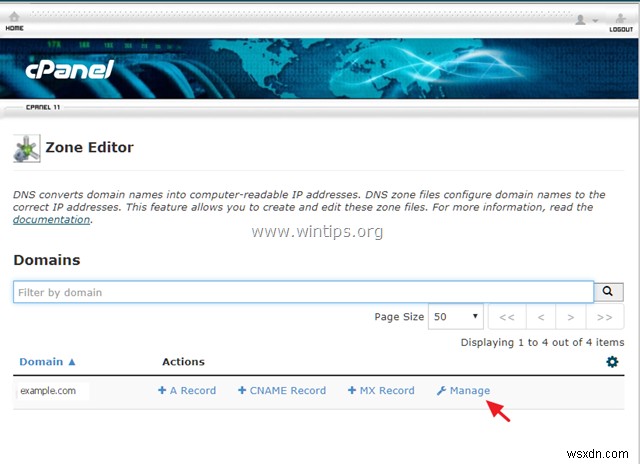Jump to last page of domains
640x464 pixels.
pyautogui.click(x=605, y=317)
